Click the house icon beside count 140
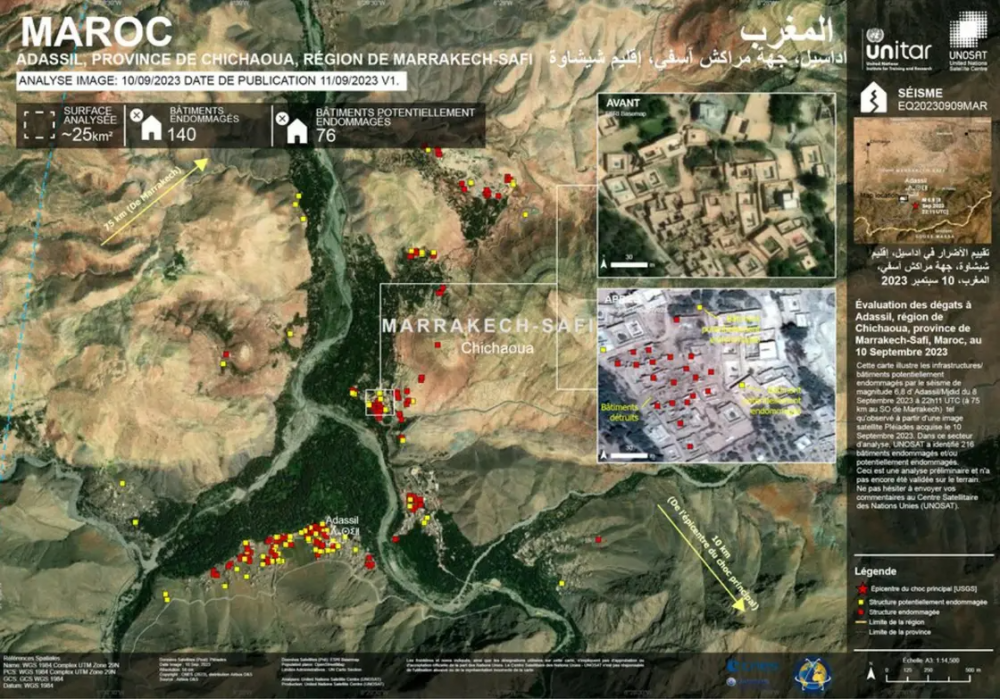 click(x=151, y=127)
